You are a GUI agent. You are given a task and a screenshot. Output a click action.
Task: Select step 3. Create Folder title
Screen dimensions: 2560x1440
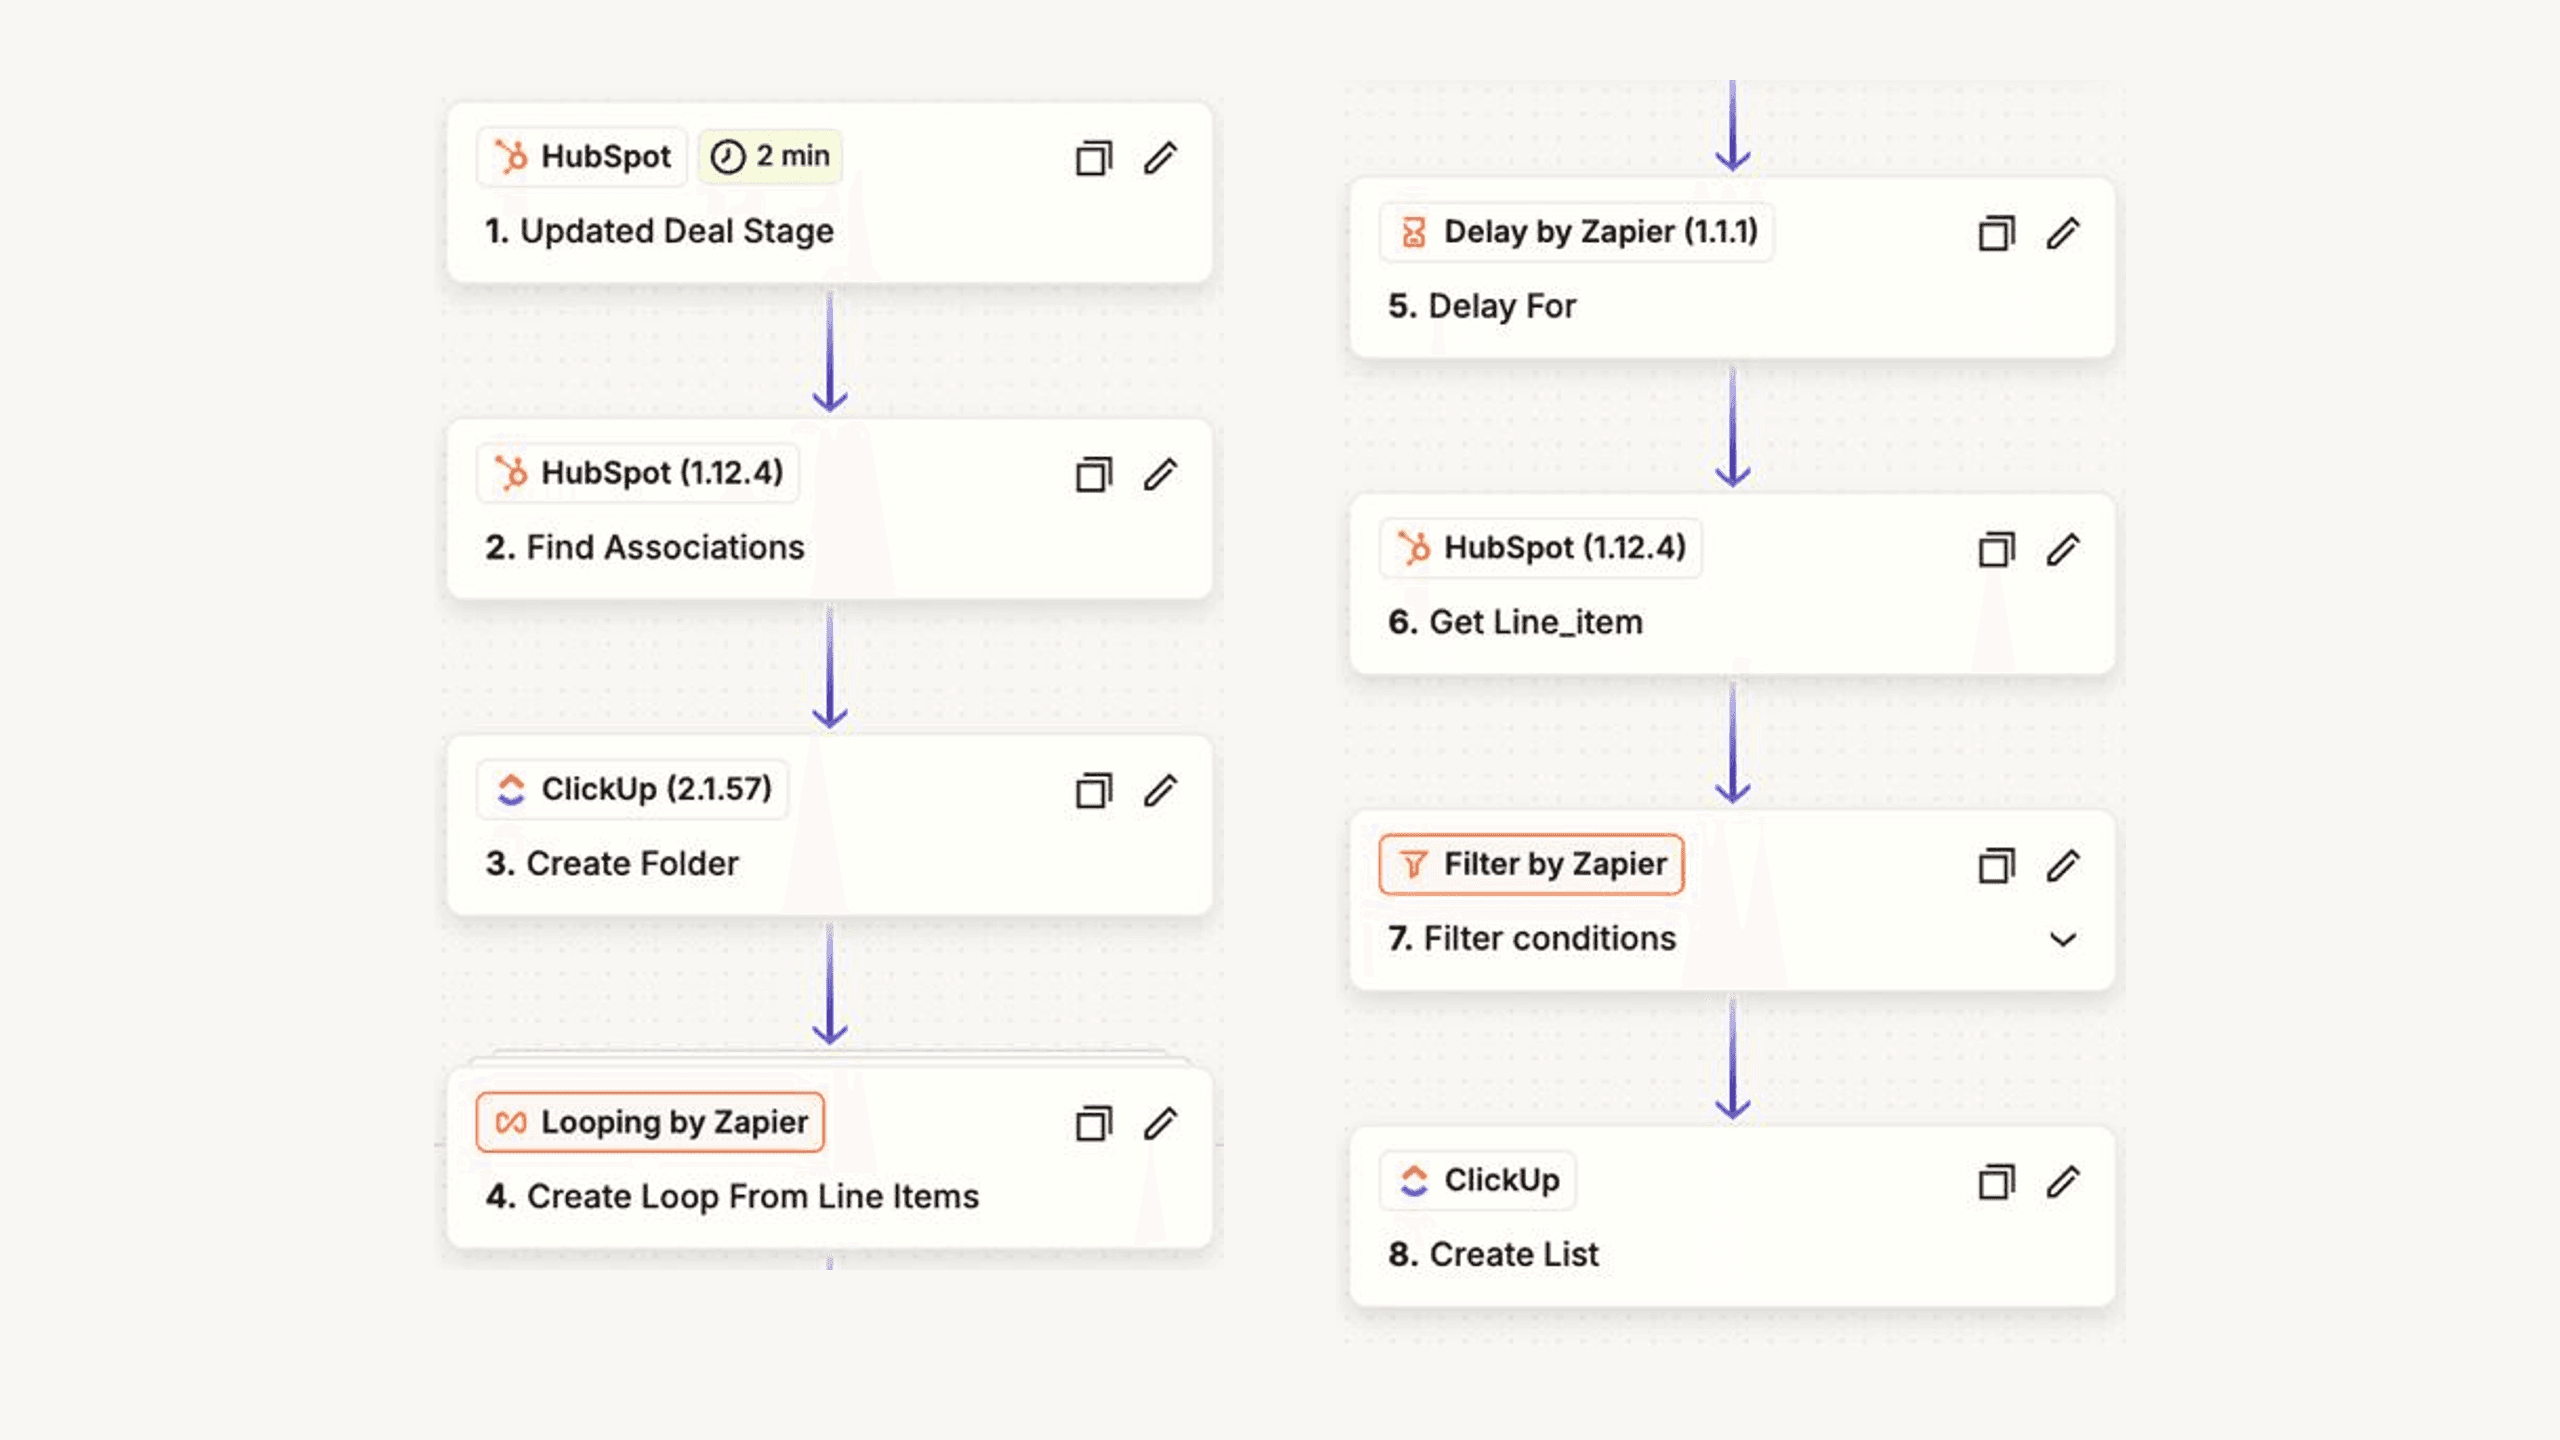pos(611,863)
